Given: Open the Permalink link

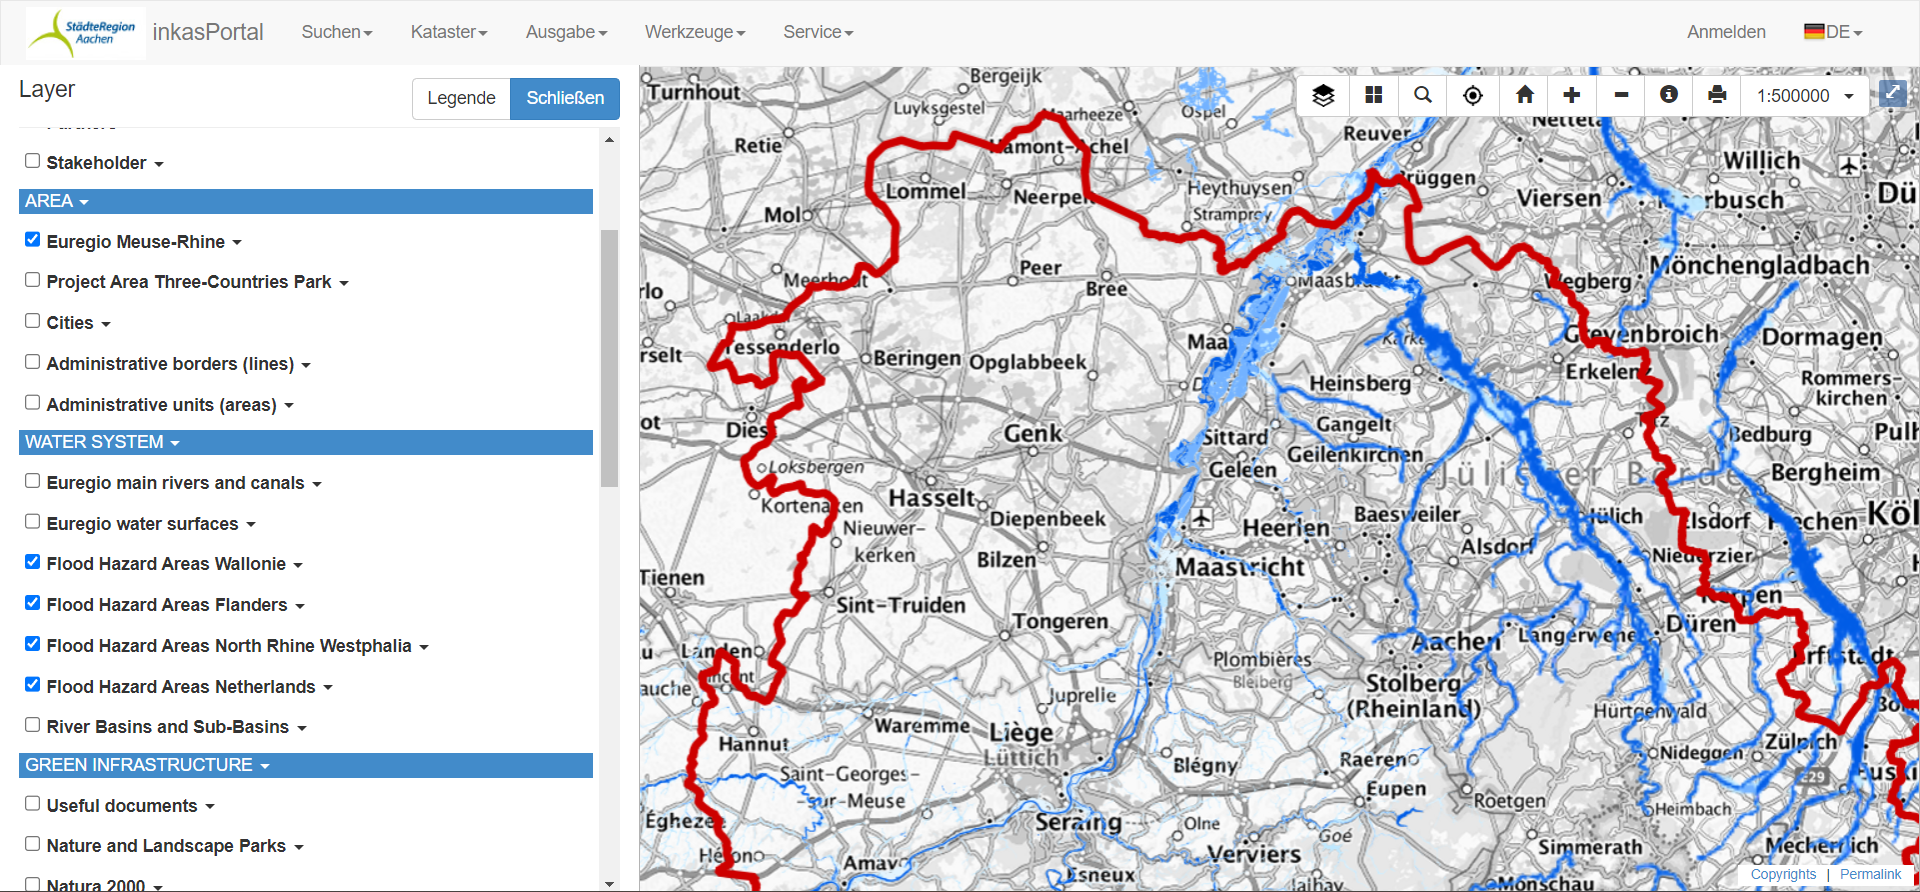Looking at the screenshot, I should point(1870,874).
